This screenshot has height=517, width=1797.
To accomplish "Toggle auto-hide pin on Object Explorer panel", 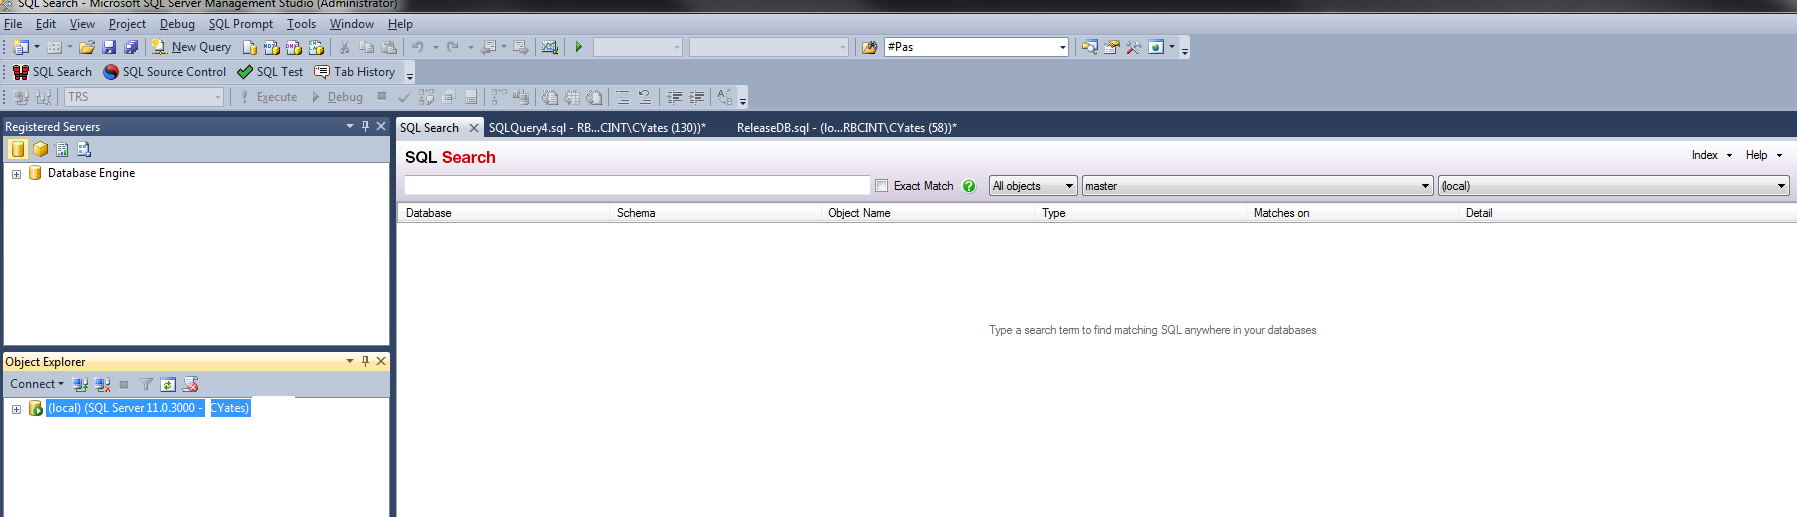I will click(x=365, y=361).
